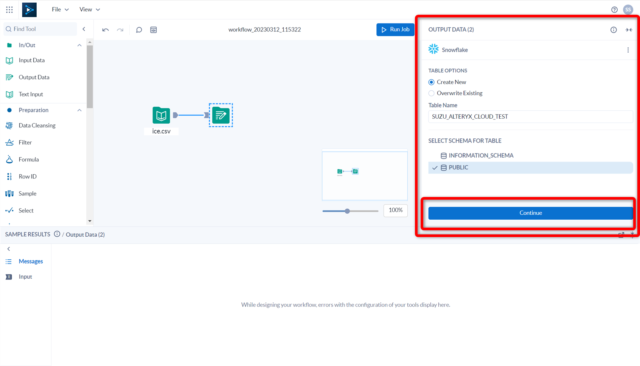Collapse the Preparation category
The image size is (640, 366).
click(x=80, y=110)
